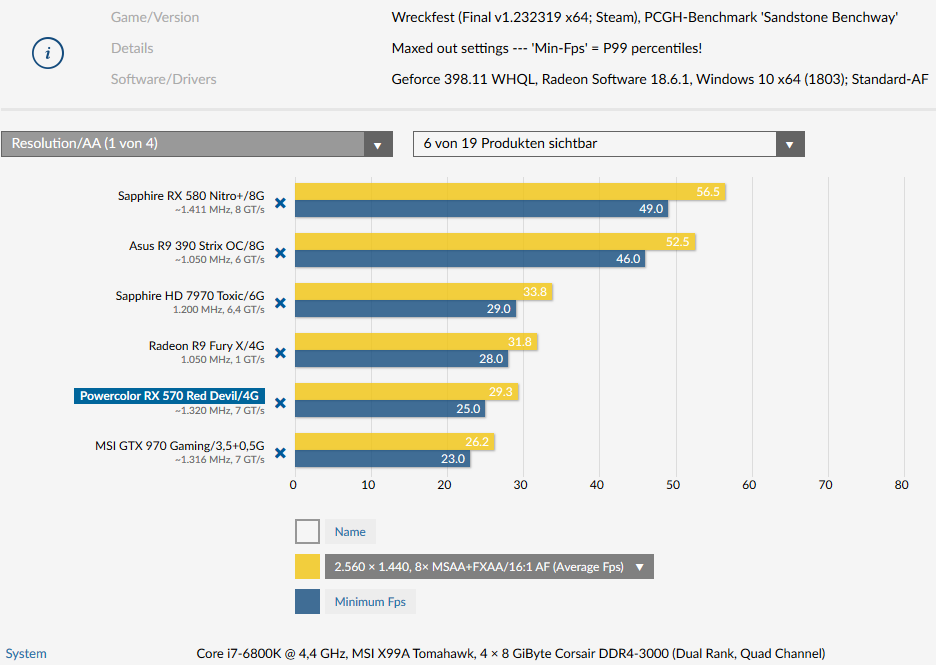
Task: Open the 2.560 × 1.440 Average Fps dropdown
Action: tap(489, 567)
